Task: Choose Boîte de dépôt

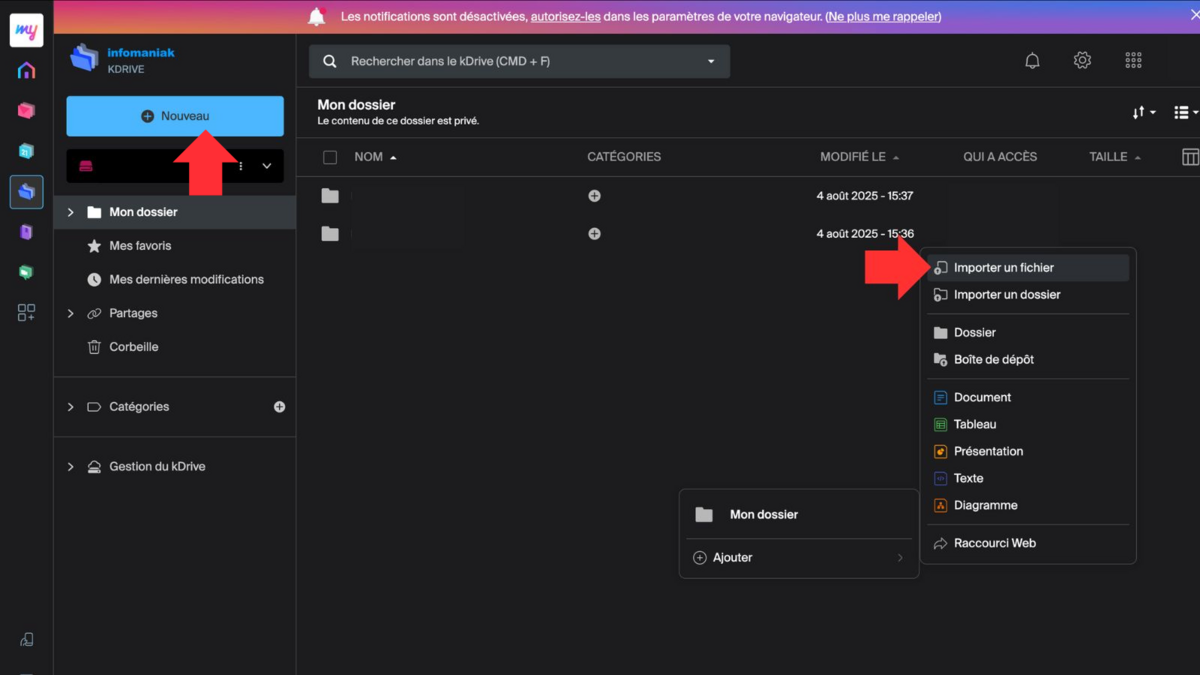Action: coord(1028,360)
